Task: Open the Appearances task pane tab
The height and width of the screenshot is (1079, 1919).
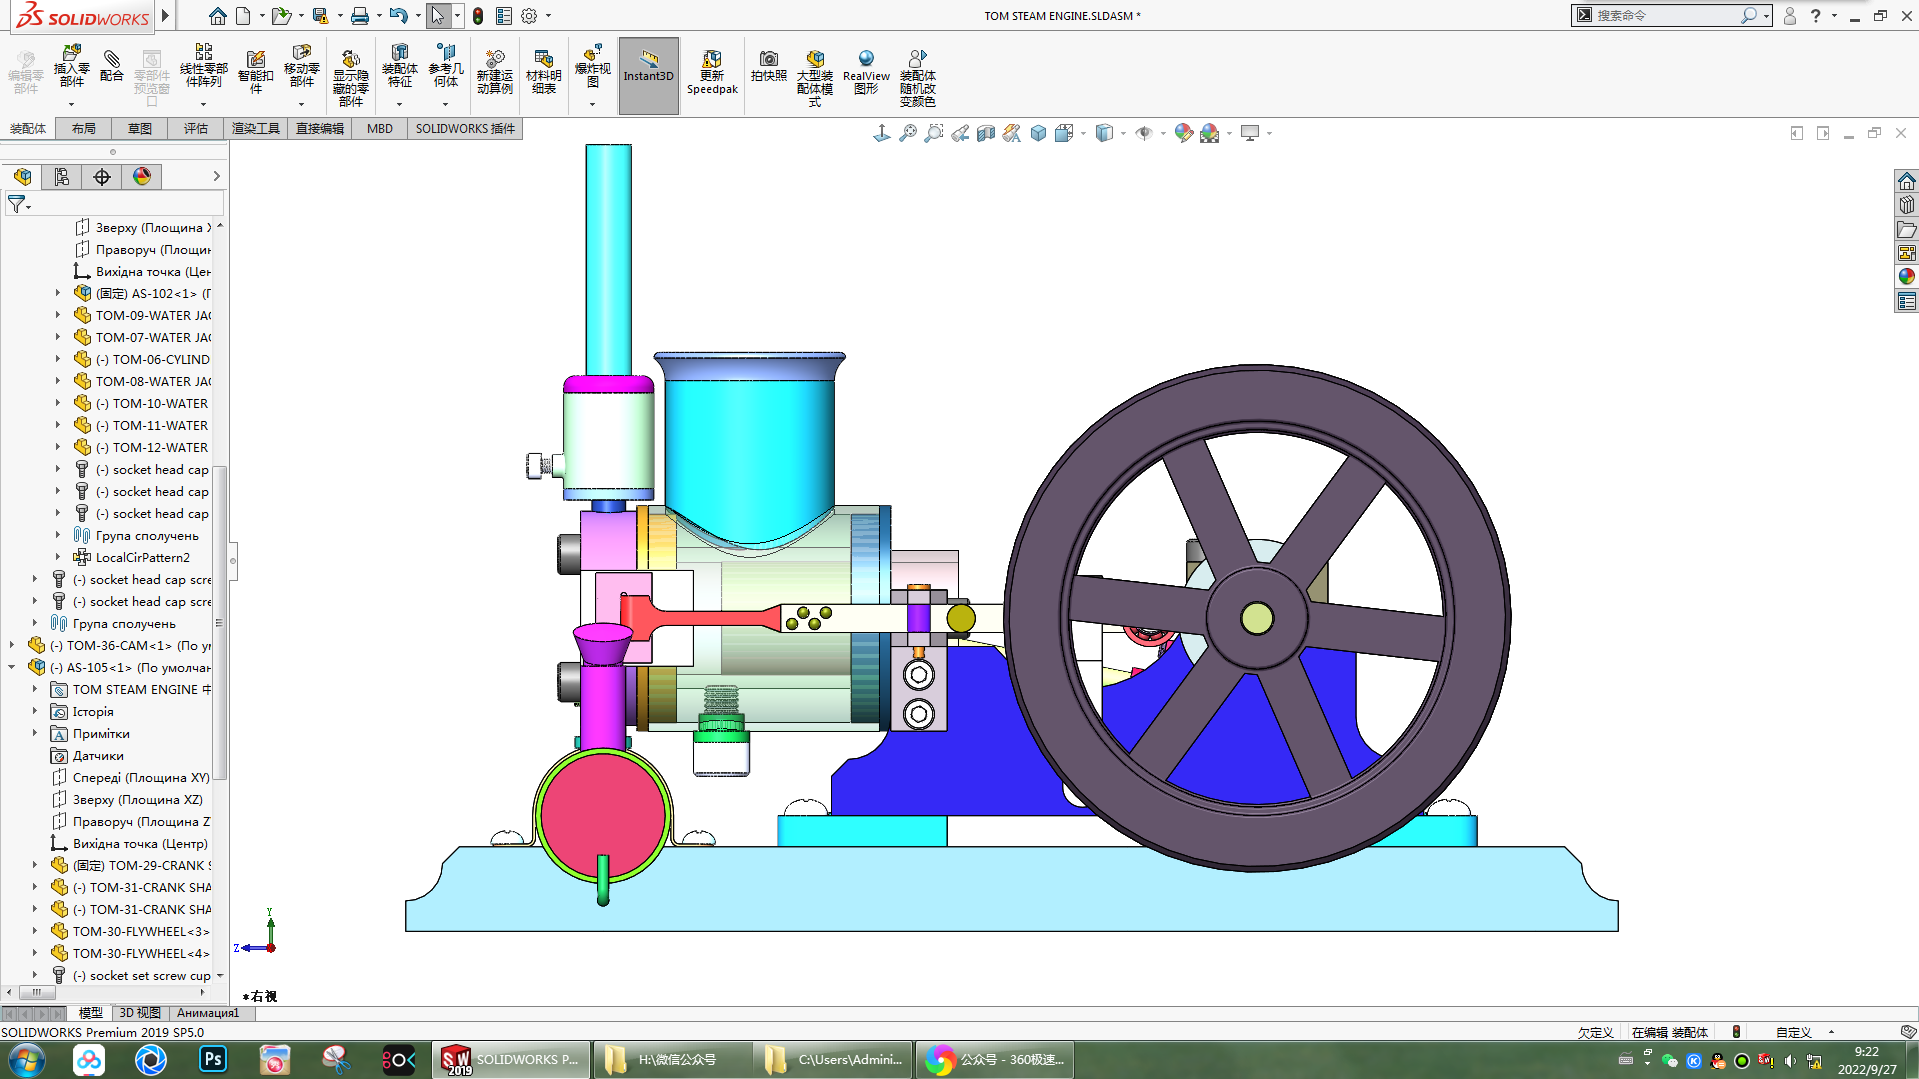Action: 1907,277
